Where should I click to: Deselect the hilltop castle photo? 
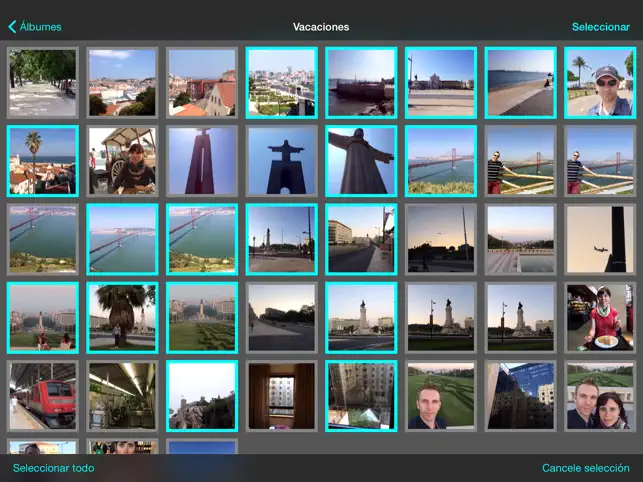201,396
